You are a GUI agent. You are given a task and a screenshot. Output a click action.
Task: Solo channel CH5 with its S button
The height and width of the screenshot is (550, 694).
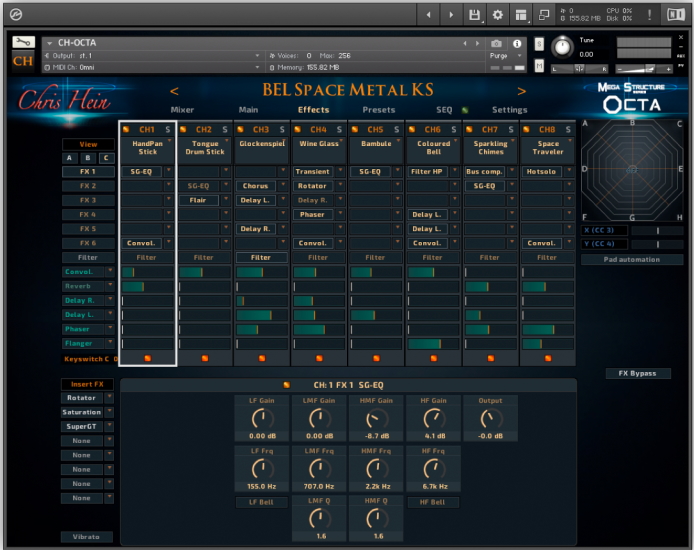pos(397,129)
